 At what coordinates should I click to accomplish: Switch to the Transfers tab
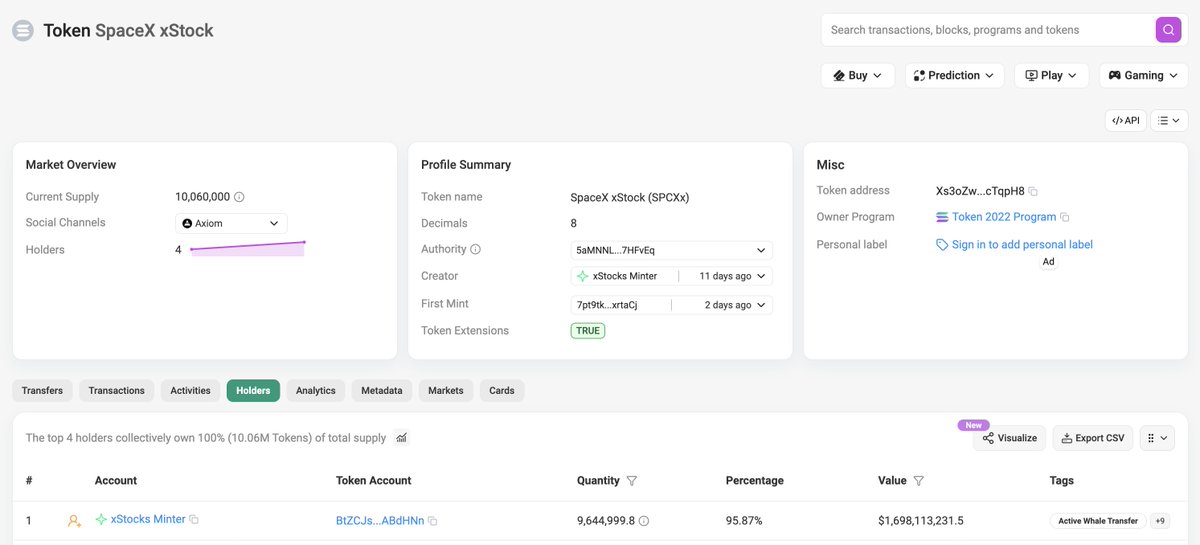[42, 391]
